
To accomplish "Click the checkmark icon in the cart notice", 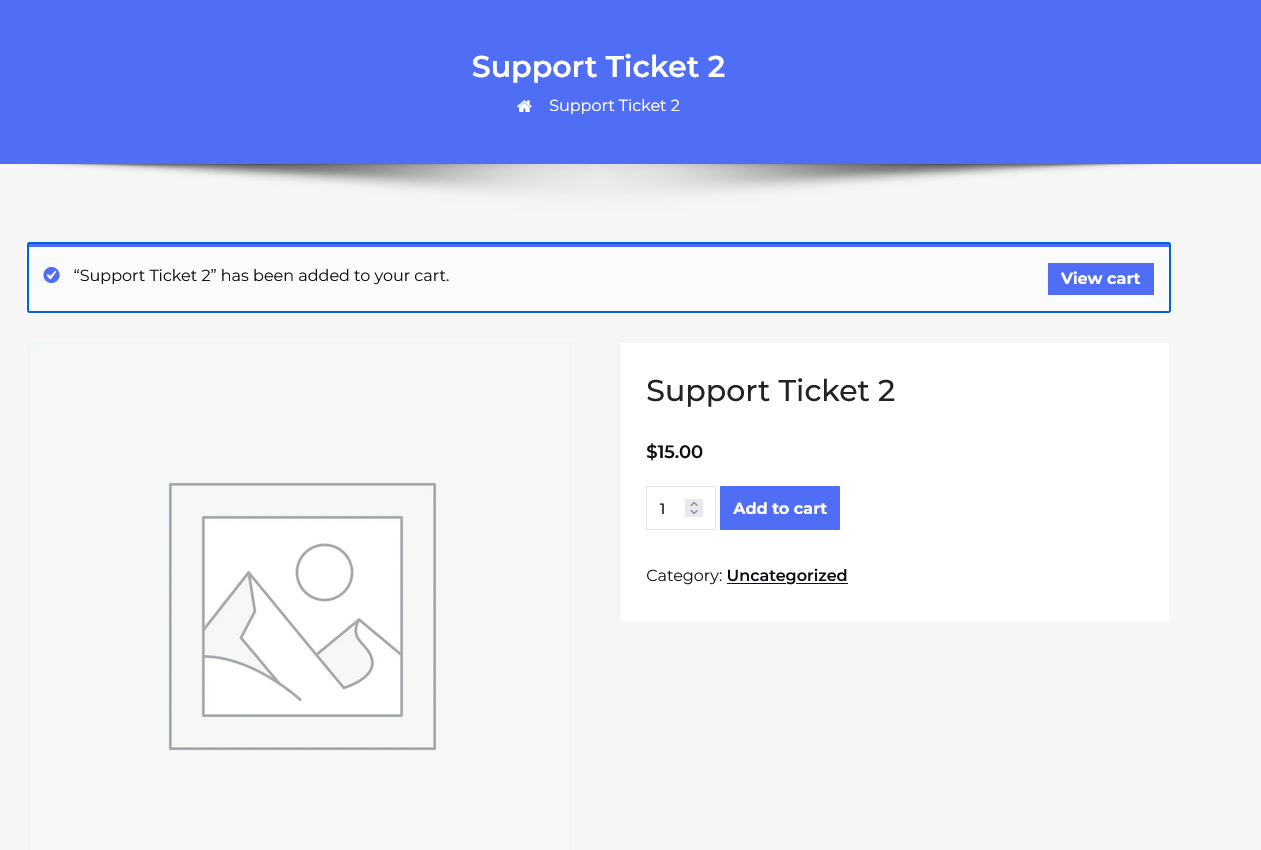I will 52,275.
